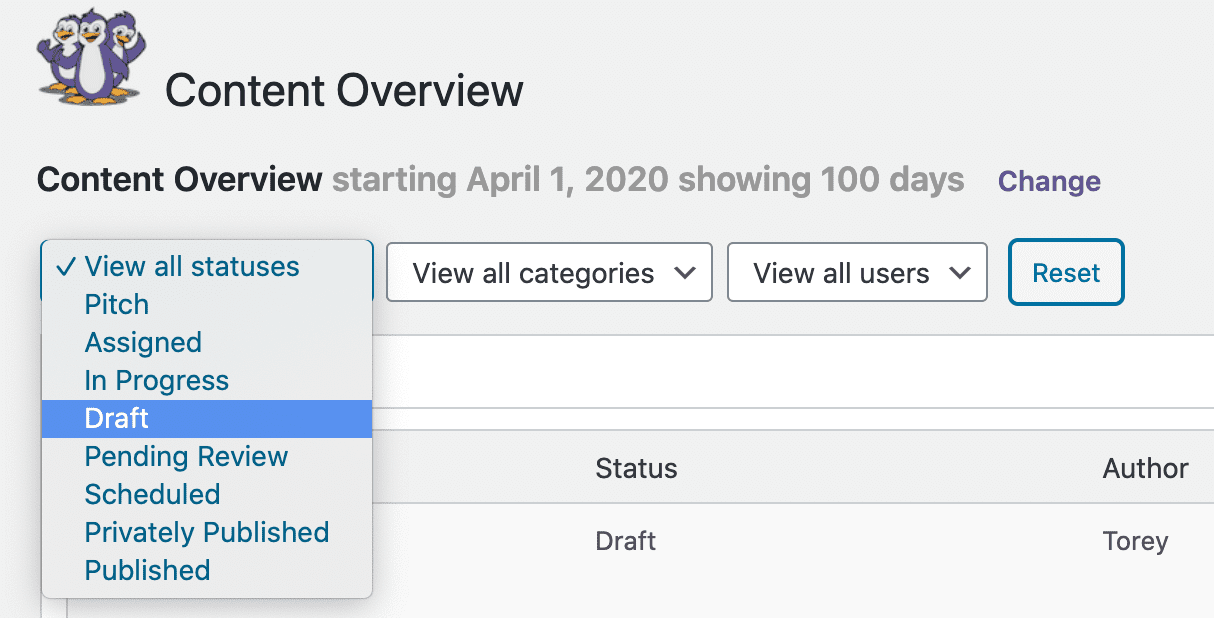Select View all statuses to clear status filter
The image size is (1214, 618).
[x=191, y=266]
